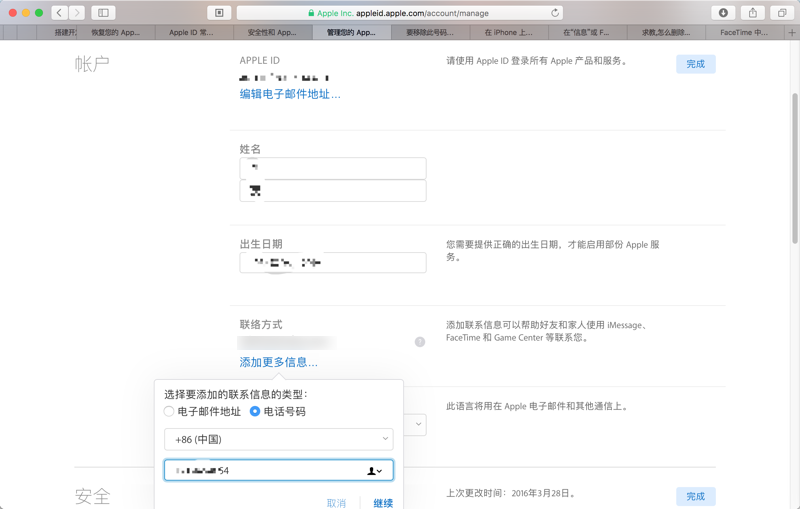Switch to the 在"信息"或 F... tab

tap(588, 33)
